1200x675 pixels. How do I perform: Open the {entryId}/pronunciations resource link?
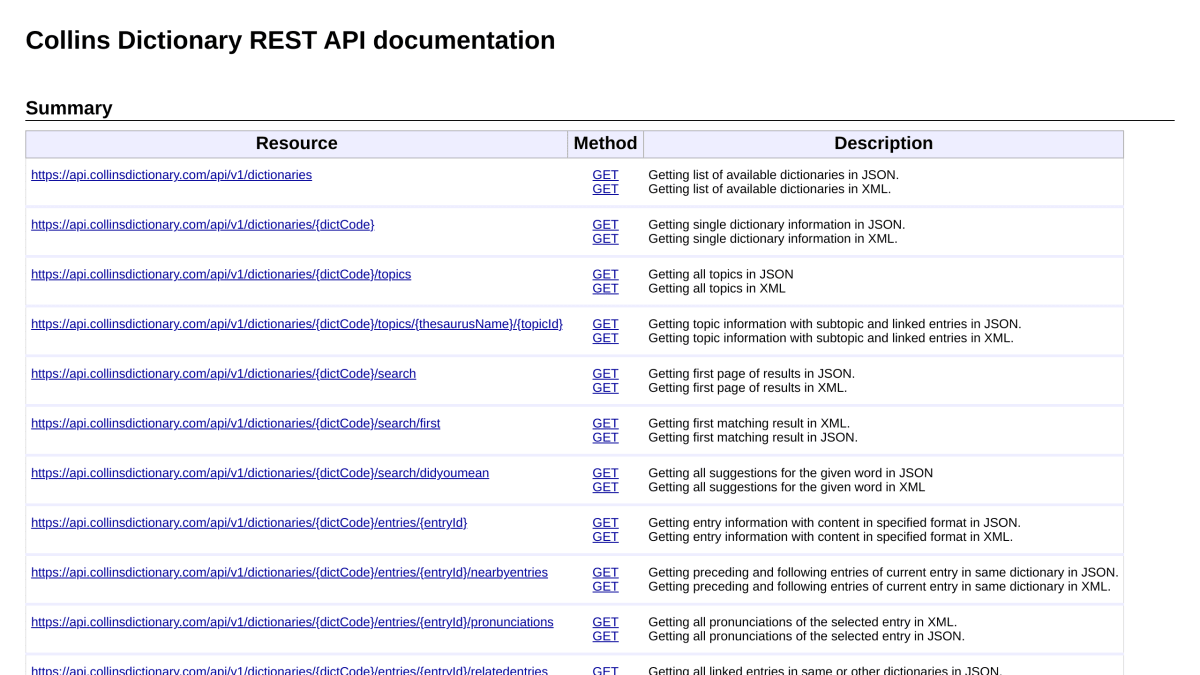[x=292, y=622]
